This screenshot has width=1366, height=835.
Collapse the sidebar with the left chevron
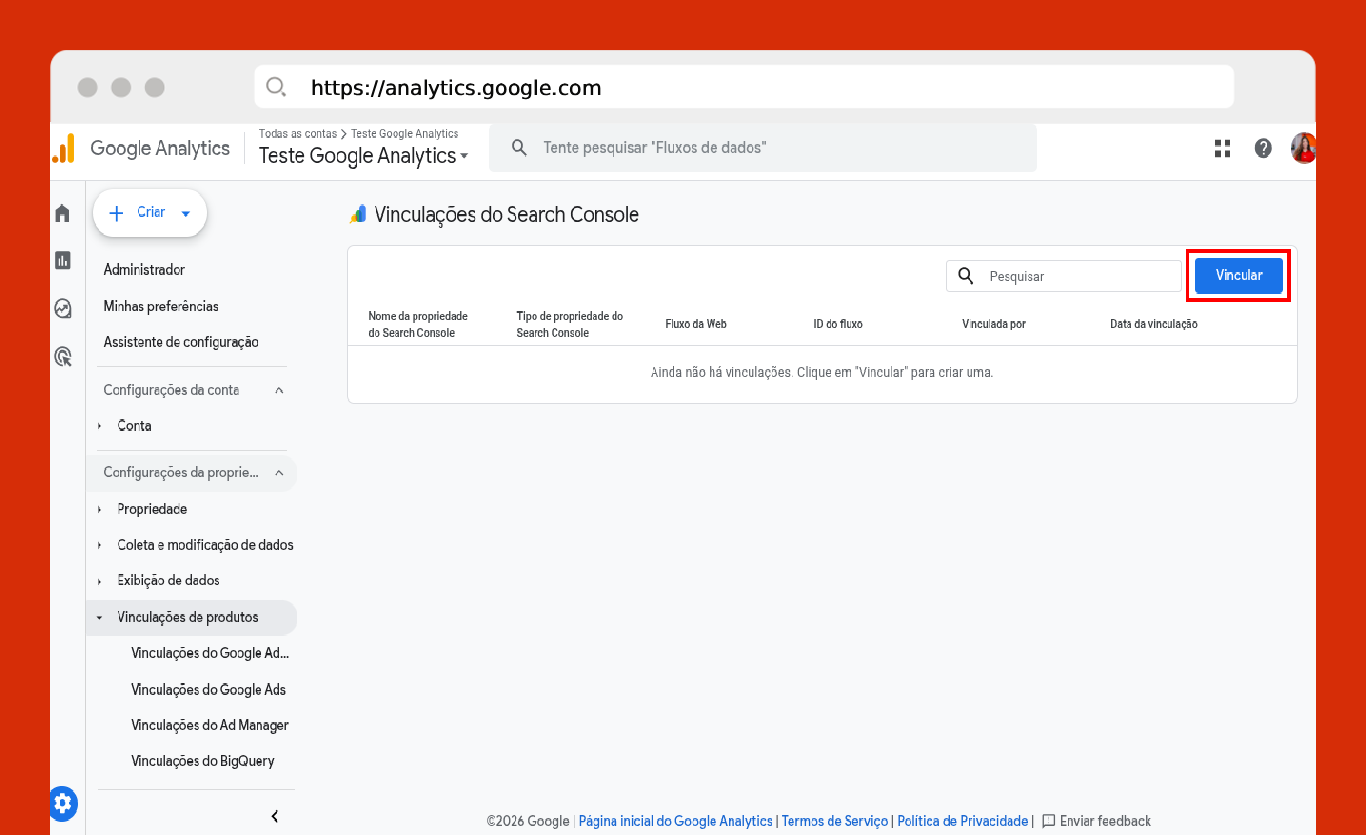[x=275, y=816]
